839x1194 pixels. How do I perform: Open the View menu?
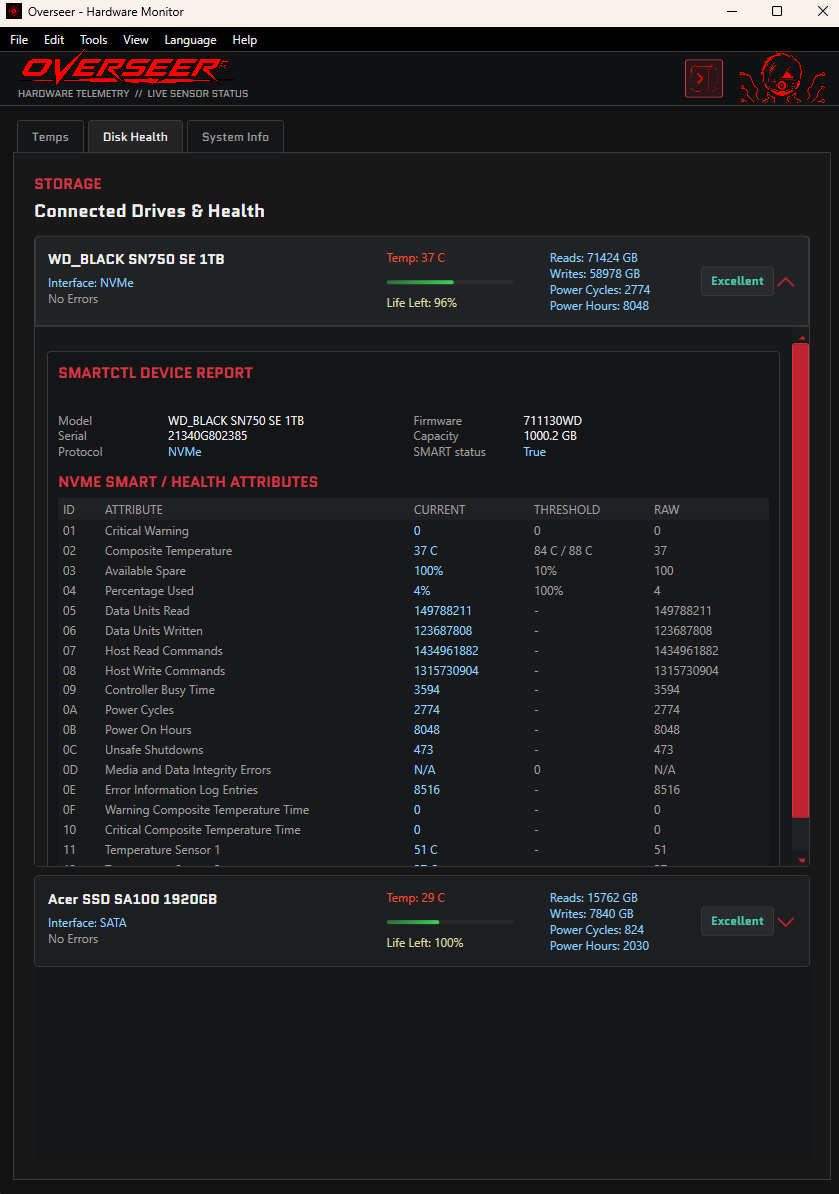136,40
